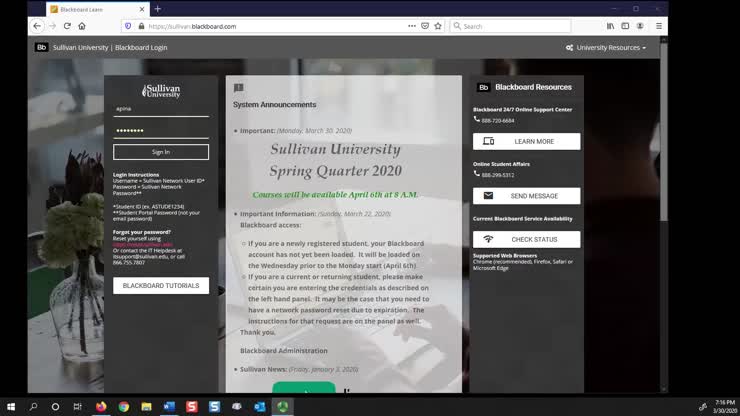Open the red S app on taskbar
740x416 pixels.
[192, 407]
